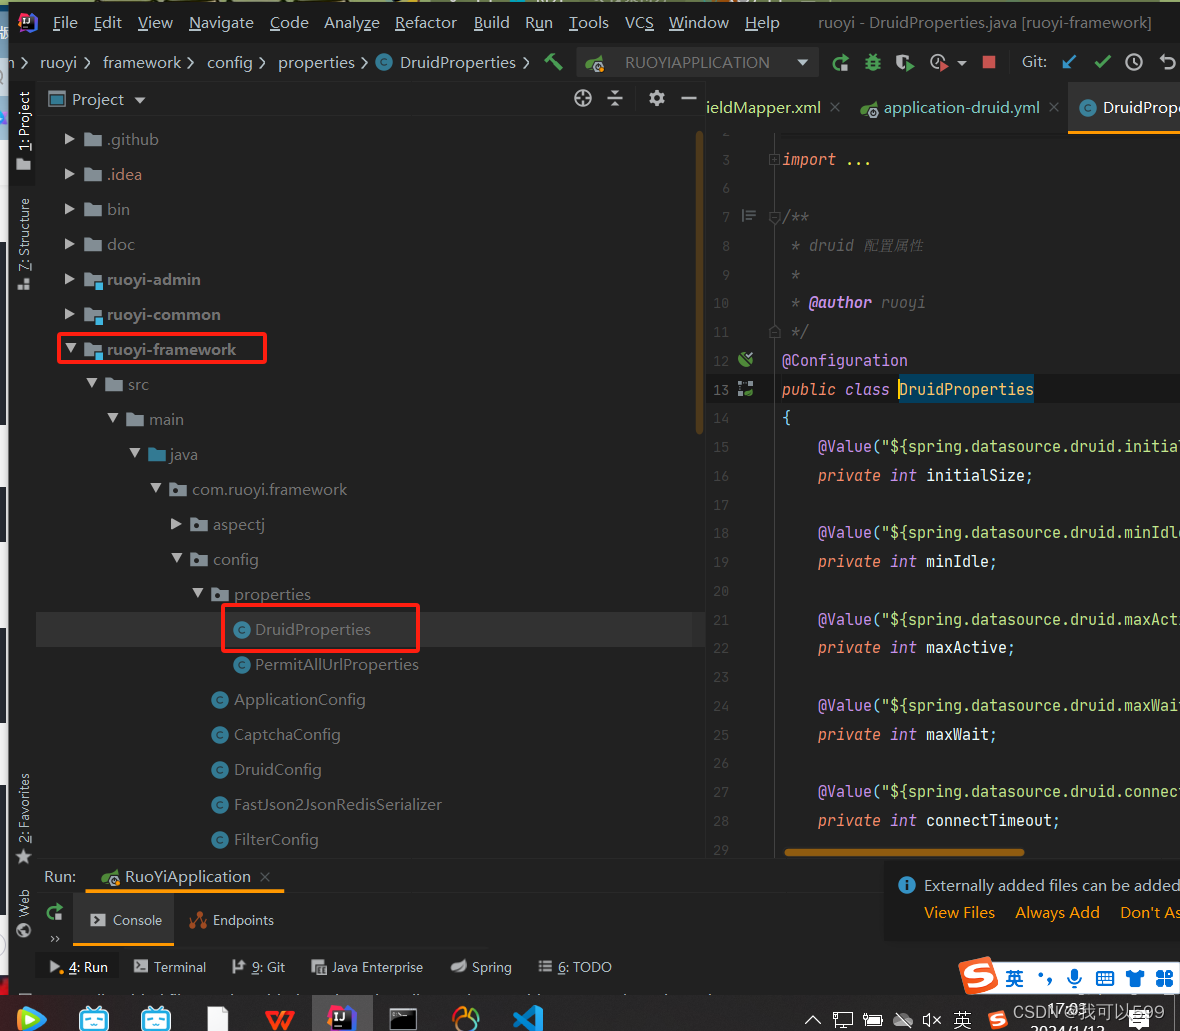
Task: Open Java Enterprise tool window
Action: (367, 967)
